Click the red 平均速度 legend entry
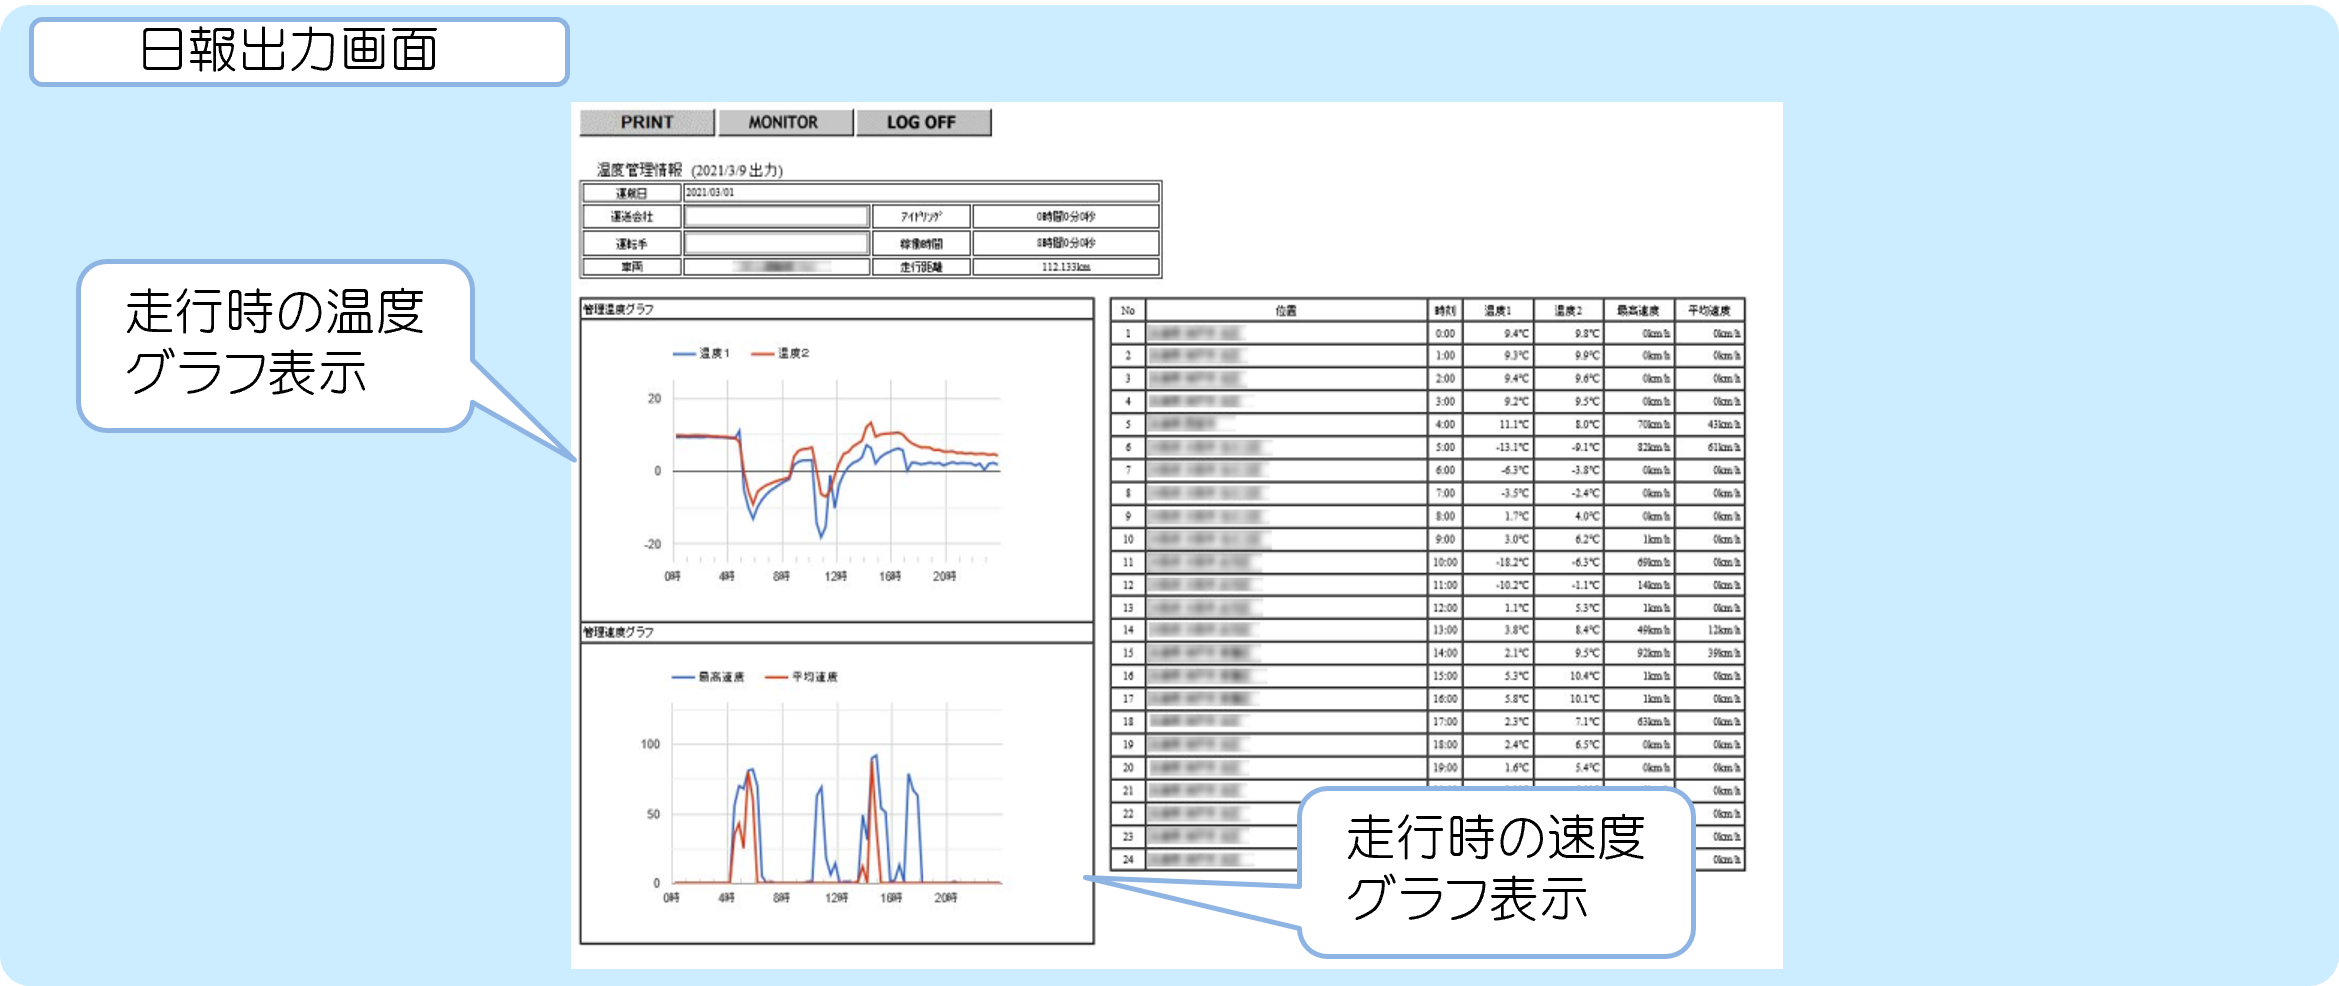Viewport: 2339px width, 986px height. [x=802, y=677]
